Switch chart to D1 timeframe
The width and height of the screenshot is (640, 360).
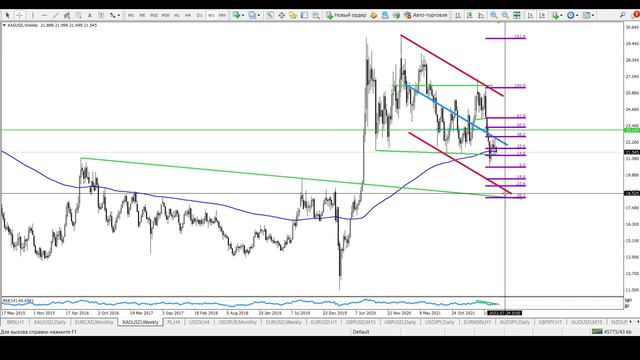199,15
